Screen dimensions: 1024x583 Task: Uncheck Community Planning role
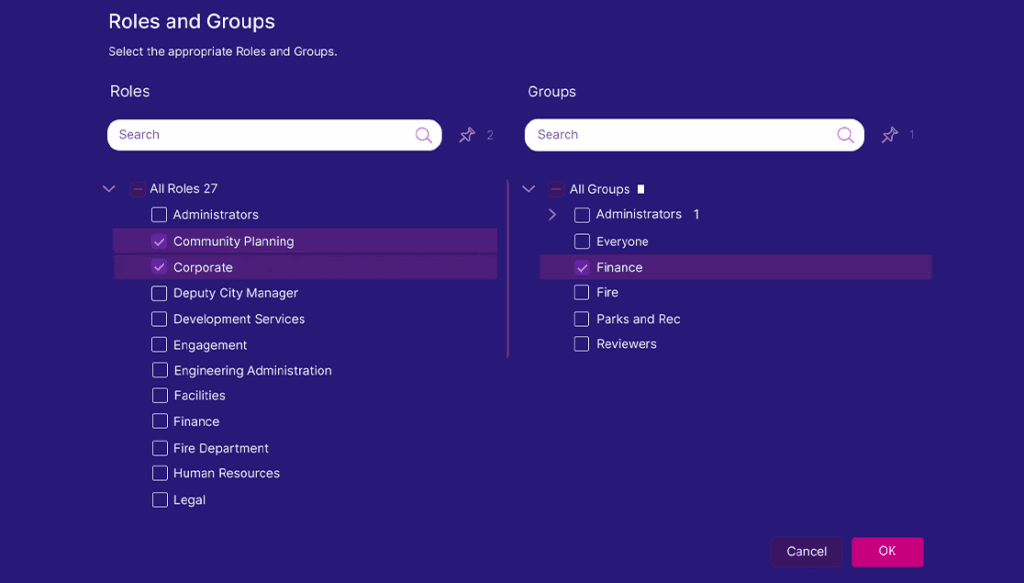pyautogui.click(x=158, y=241)
